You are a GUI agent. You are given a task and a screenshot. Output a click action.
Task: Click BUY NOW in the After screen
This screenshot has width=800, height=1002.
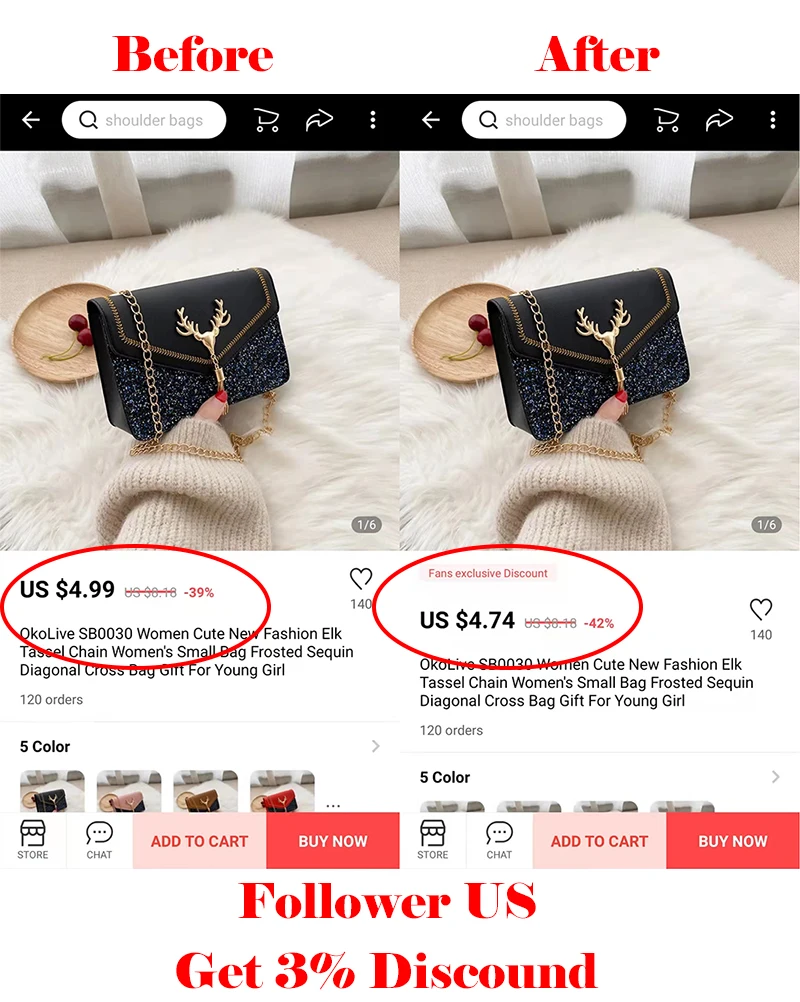[x=733, y=841]
